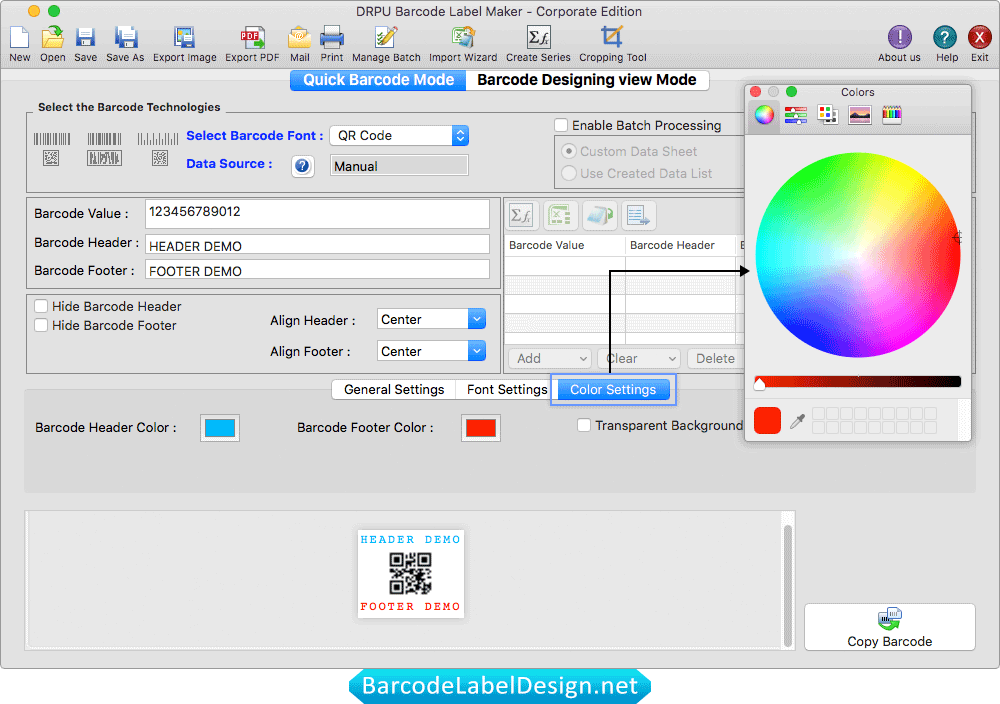Screen dimensions: 1000x704
Task: Click the Copy Barcode button
Action: 889,627
